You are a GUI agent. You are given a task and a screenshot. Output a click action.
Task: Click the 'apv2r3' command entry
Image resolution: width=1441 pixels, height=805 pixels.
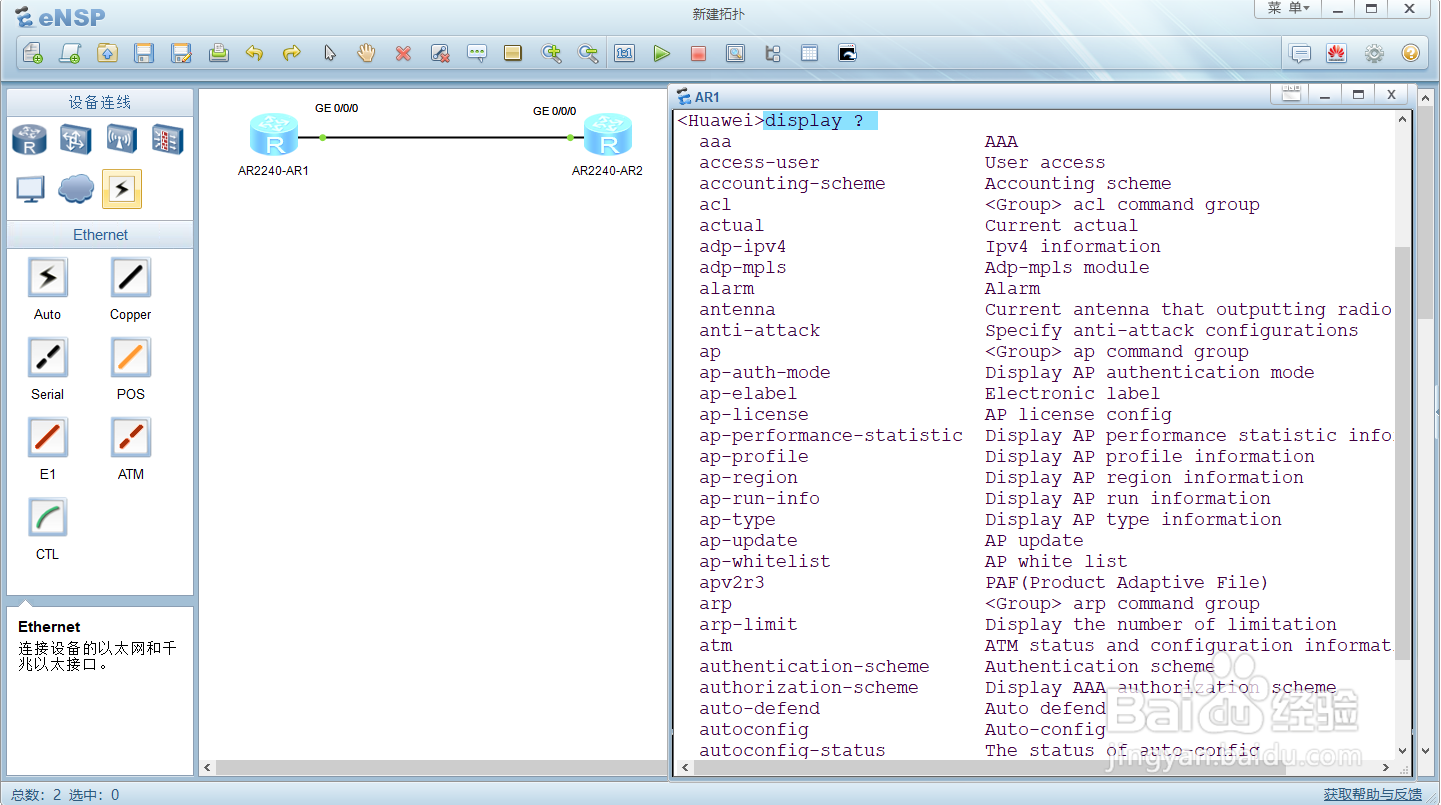coord(732,582)
